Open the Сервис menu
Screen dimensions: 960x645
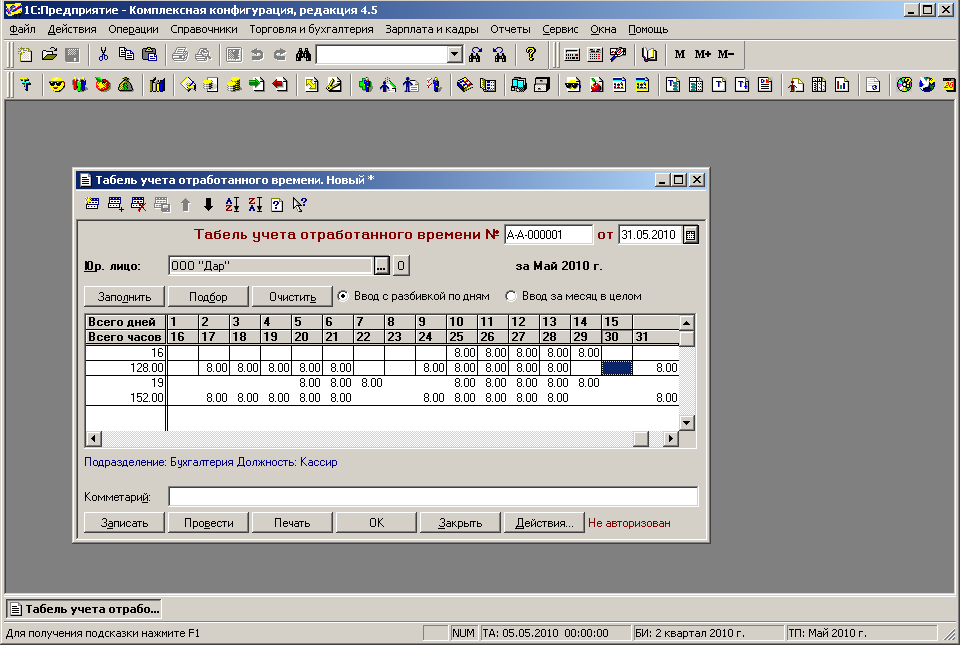click(560, 29)
